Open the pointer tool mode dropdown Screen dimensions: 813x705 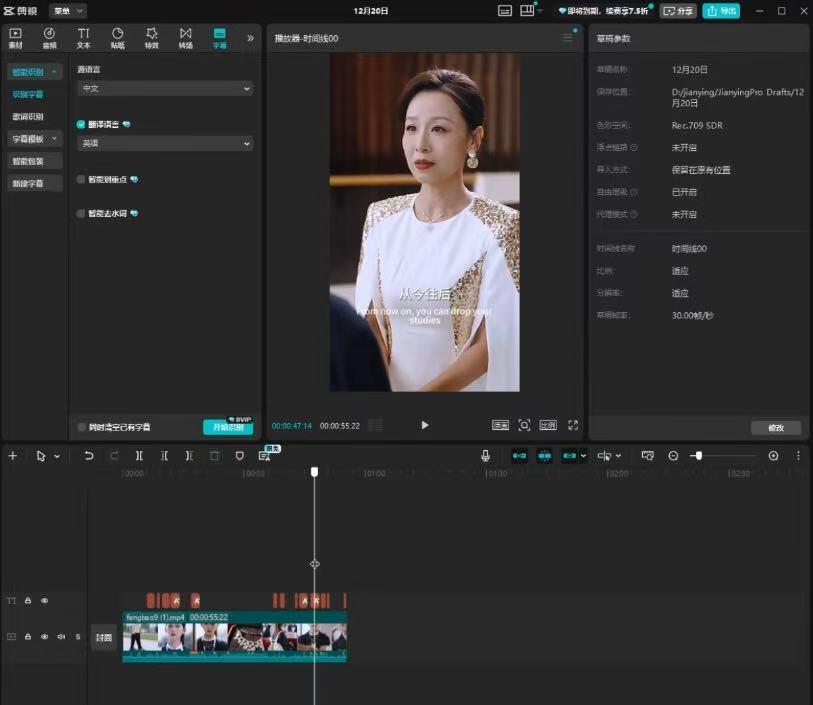click(57, 456)
